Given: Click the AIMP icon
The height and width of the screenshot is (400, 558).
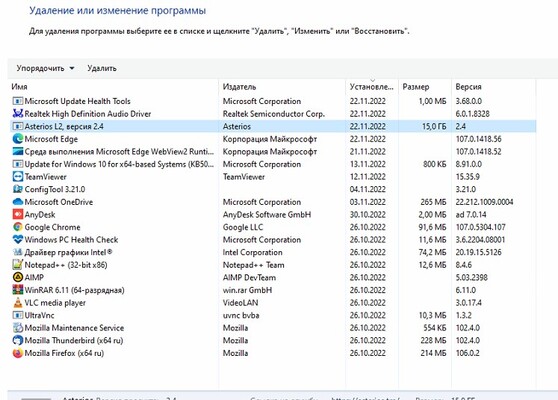Looking at the screenshot, I should click(x=17, y=278).
